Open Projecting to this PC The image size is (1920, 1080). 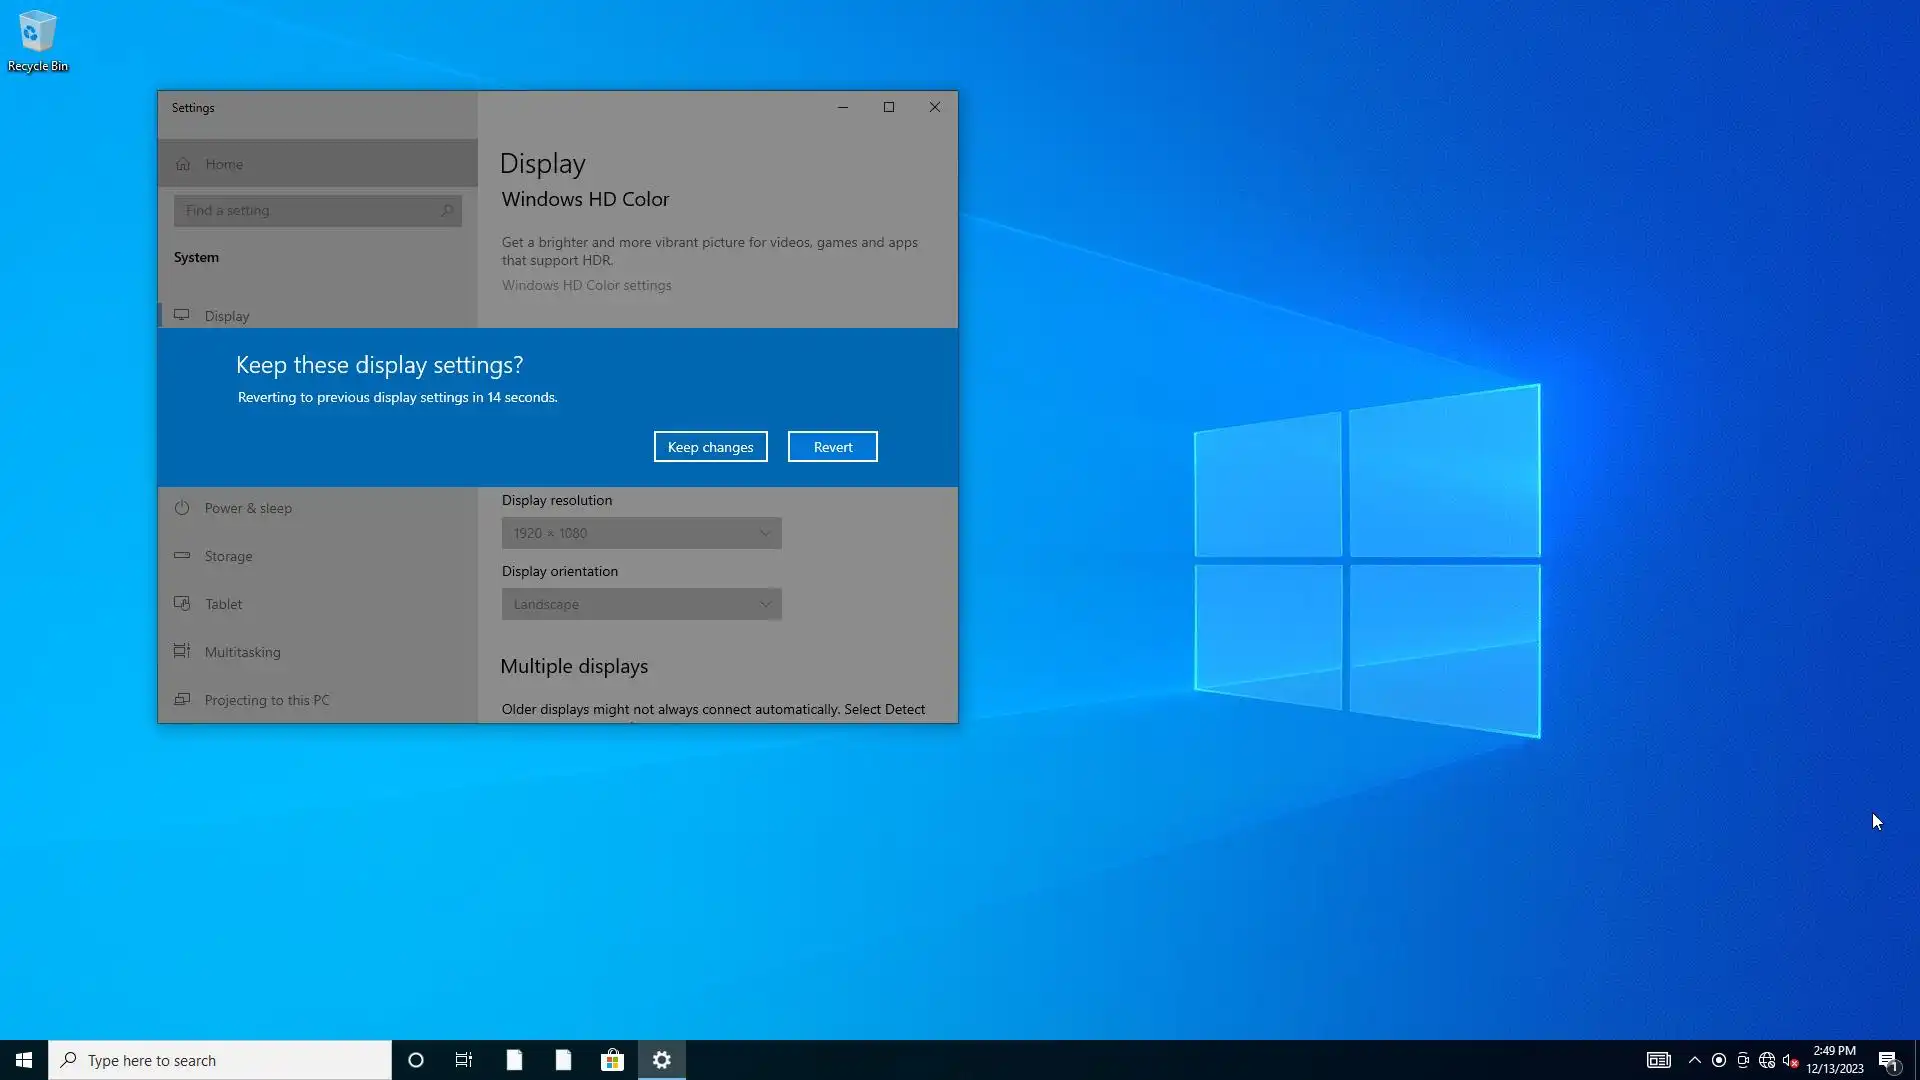point(266,700)
